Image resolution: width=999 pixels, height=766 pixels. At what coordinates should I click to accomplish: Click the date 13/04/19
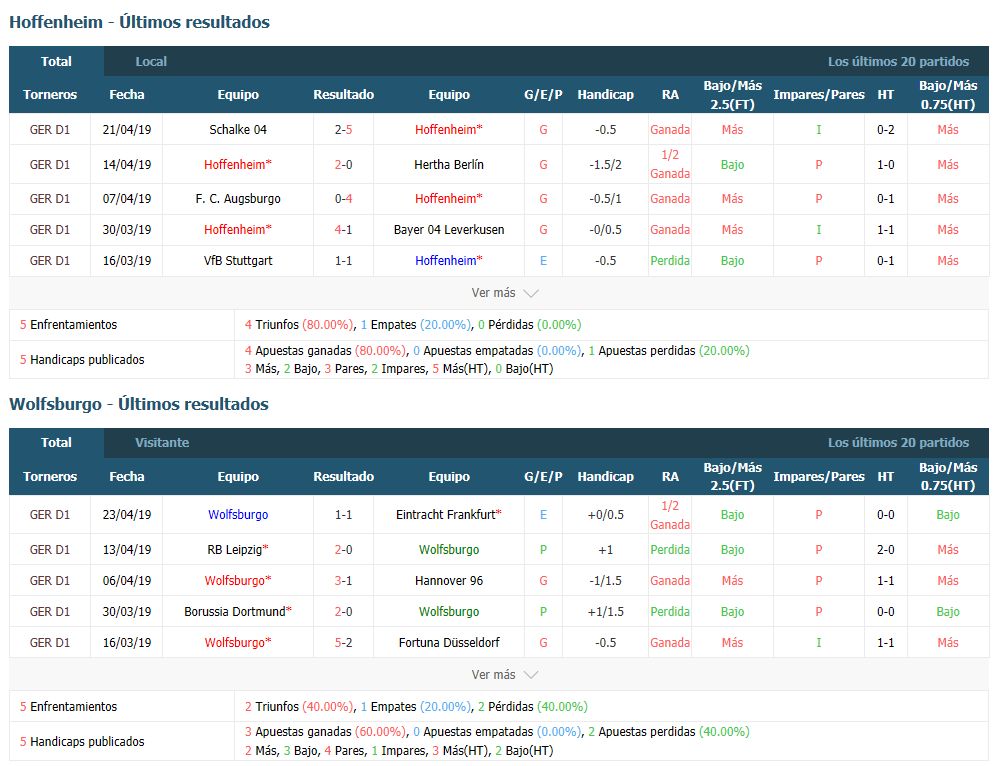point(127,550)
